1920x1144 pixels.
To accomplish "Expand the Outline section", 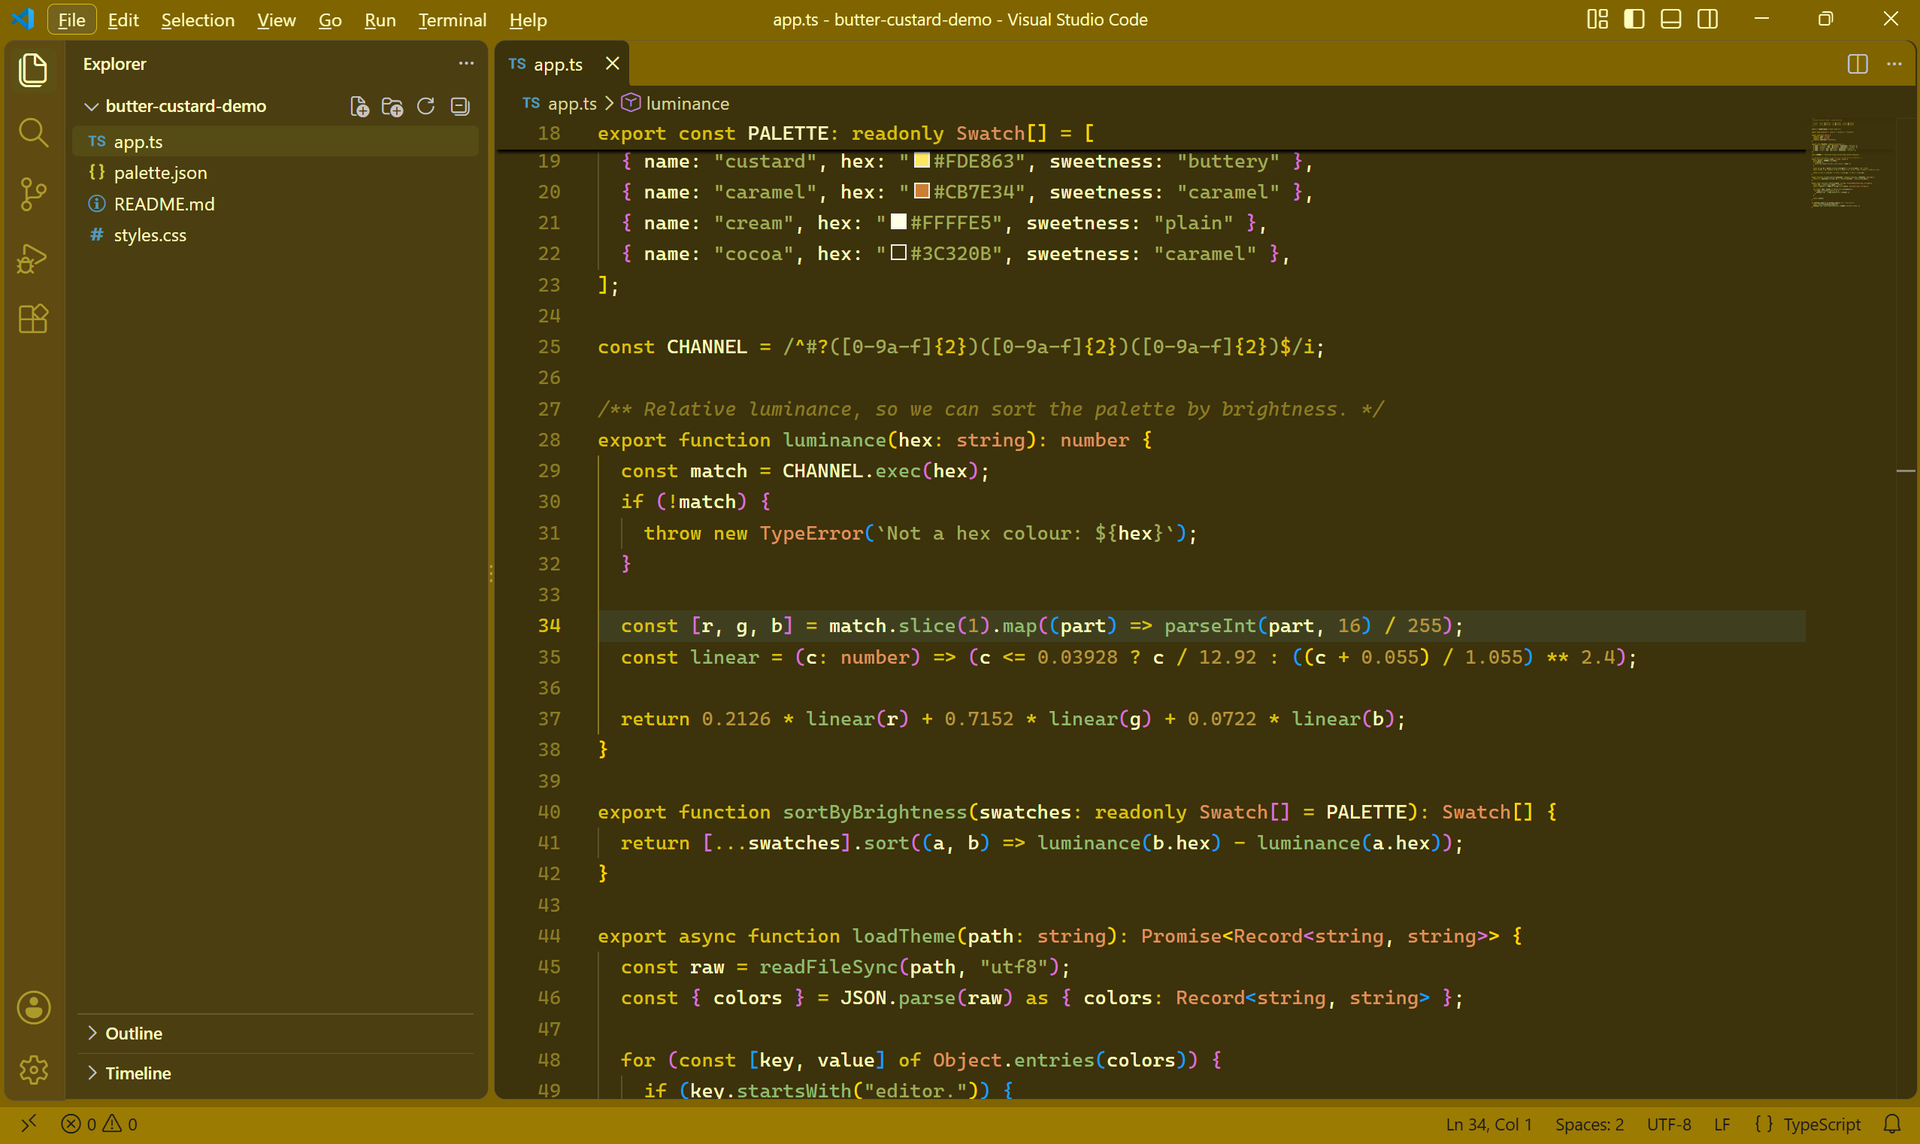I will (275, 1033).
